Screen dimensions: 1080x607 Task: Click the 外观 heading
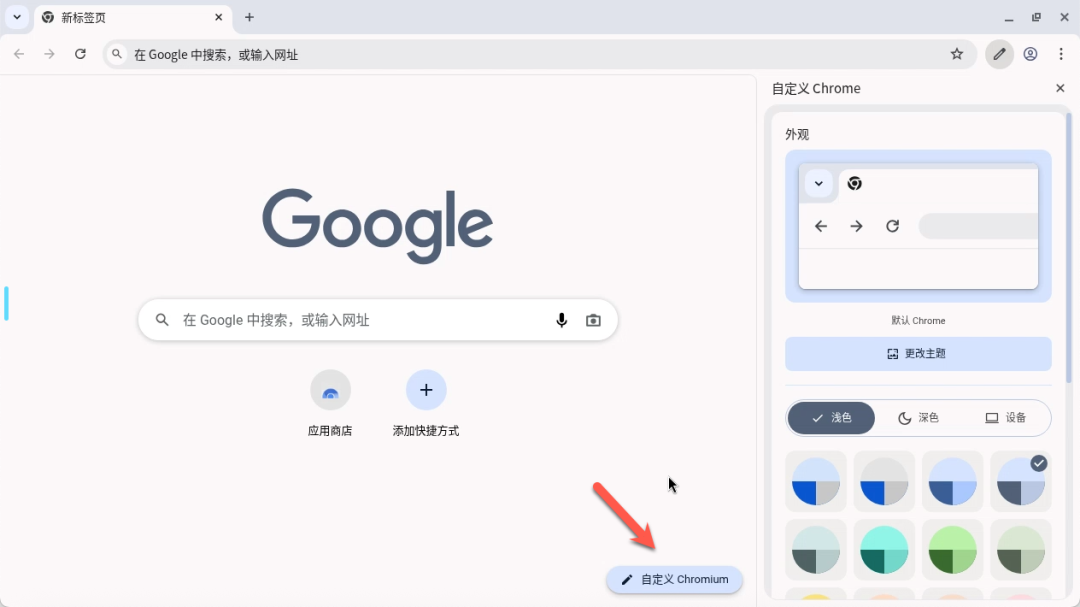797,134
